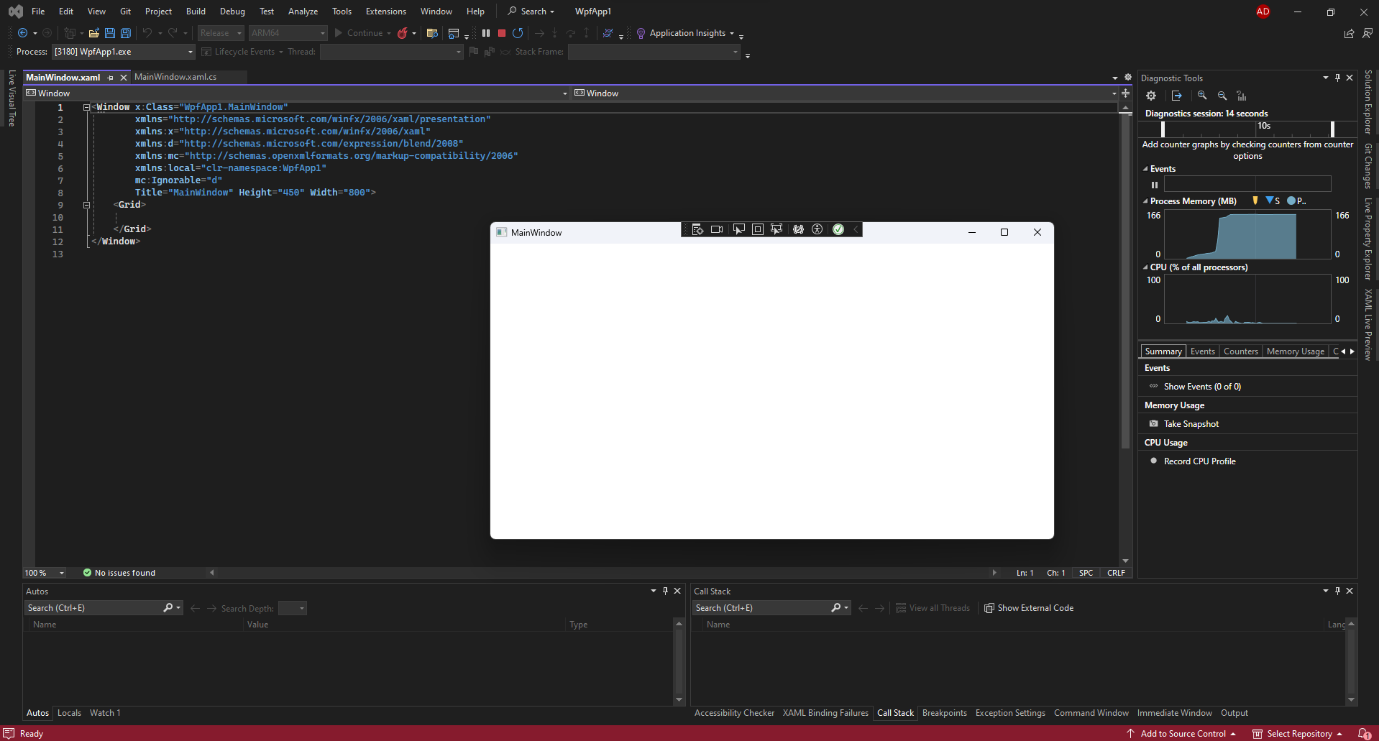Click Take Snapshot under Memory Usage

point(1190,424)
